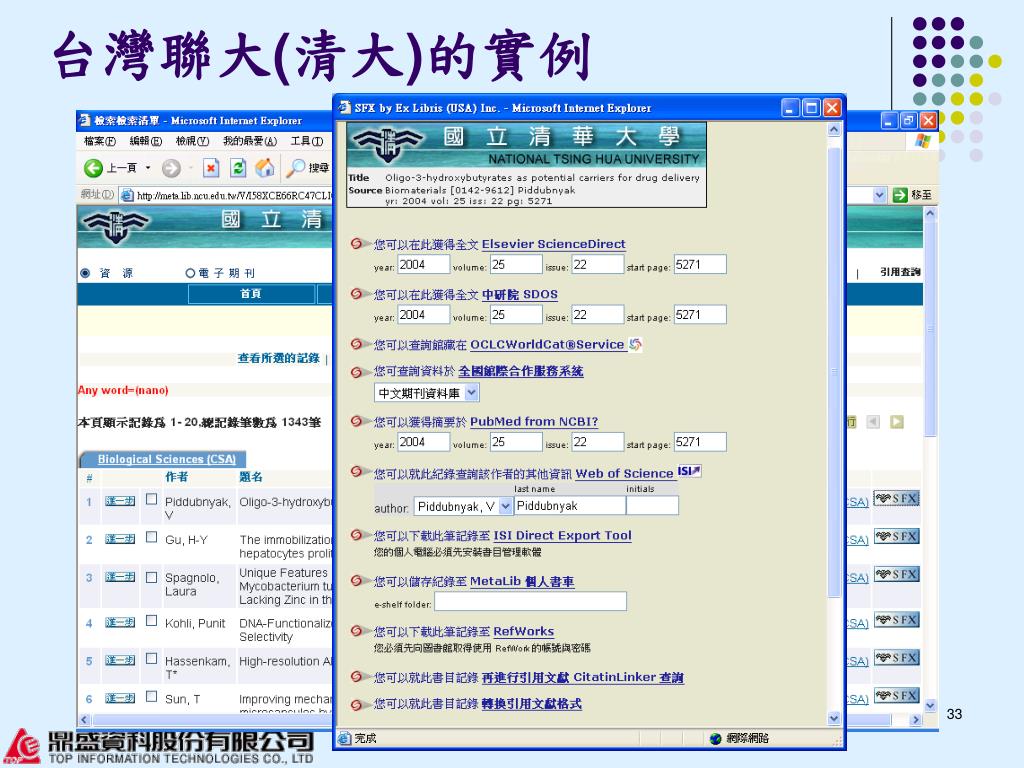Image resolution: width=1024 pixels, height=768 pixels.
Task: Click the Forward arrow in the IE toolbar
Action: pos(171,168)
